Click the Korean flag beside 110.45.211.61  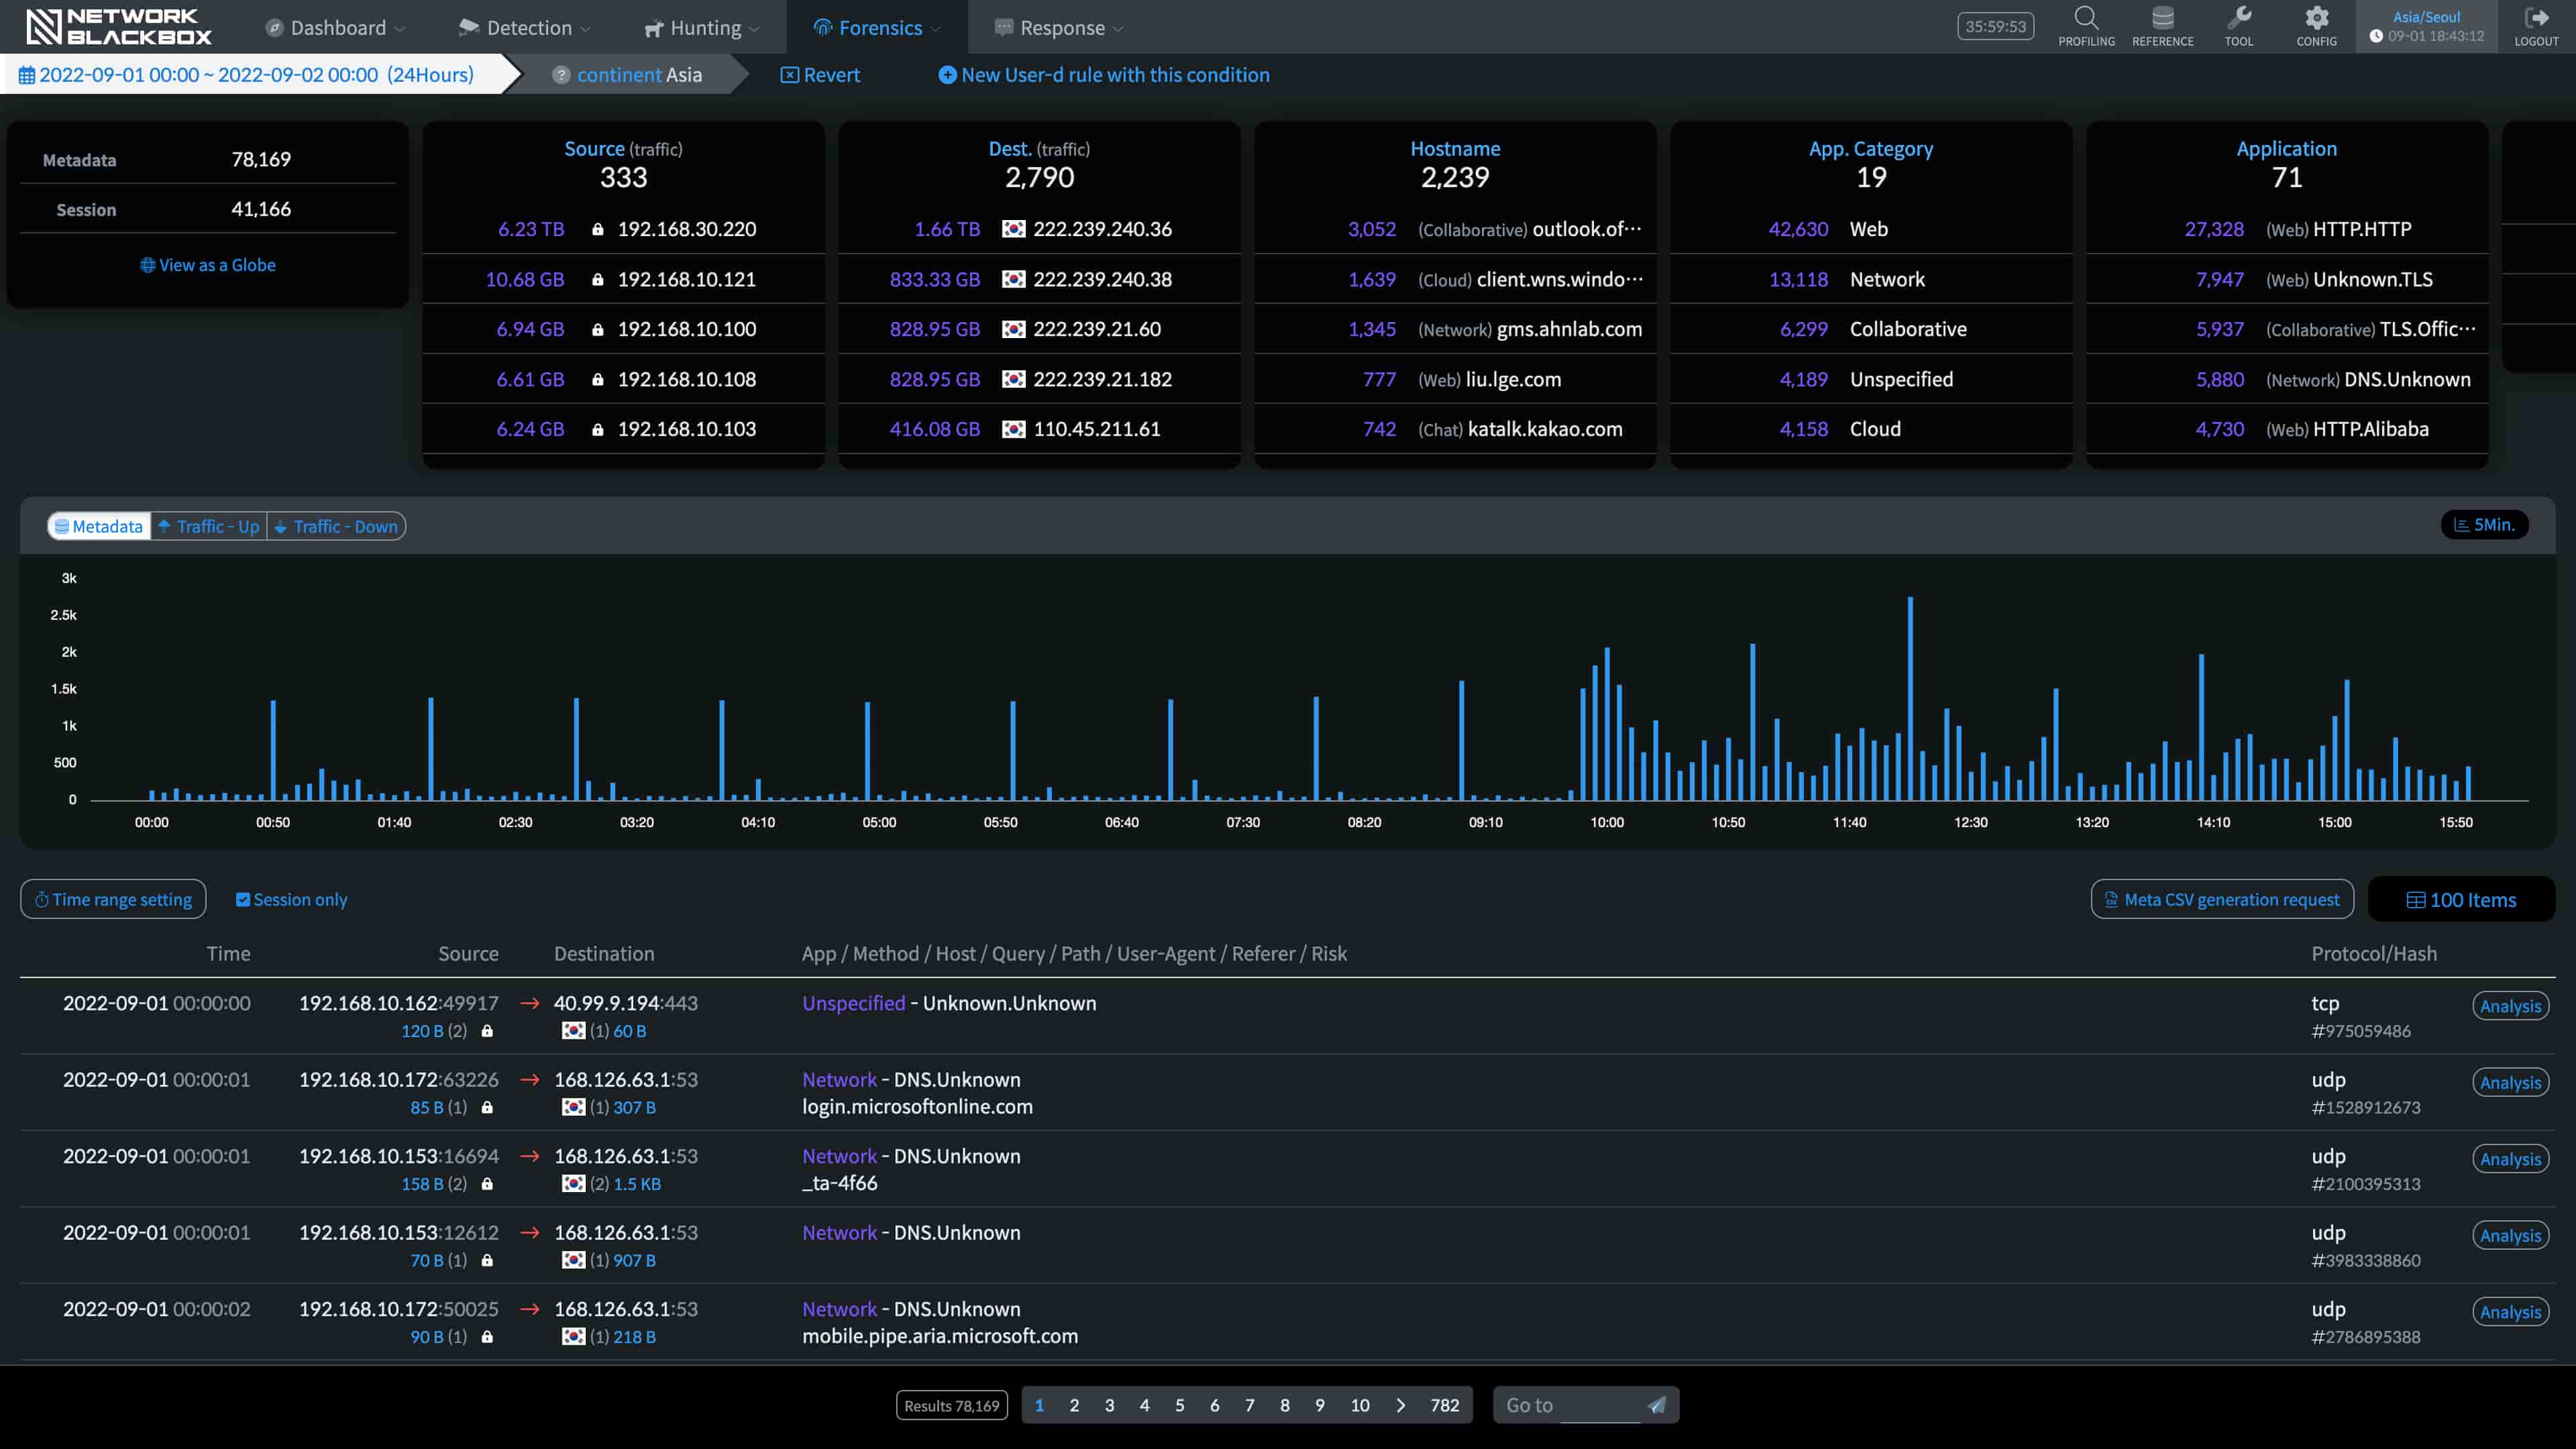pyautogui.click(x=1013, y=429)
